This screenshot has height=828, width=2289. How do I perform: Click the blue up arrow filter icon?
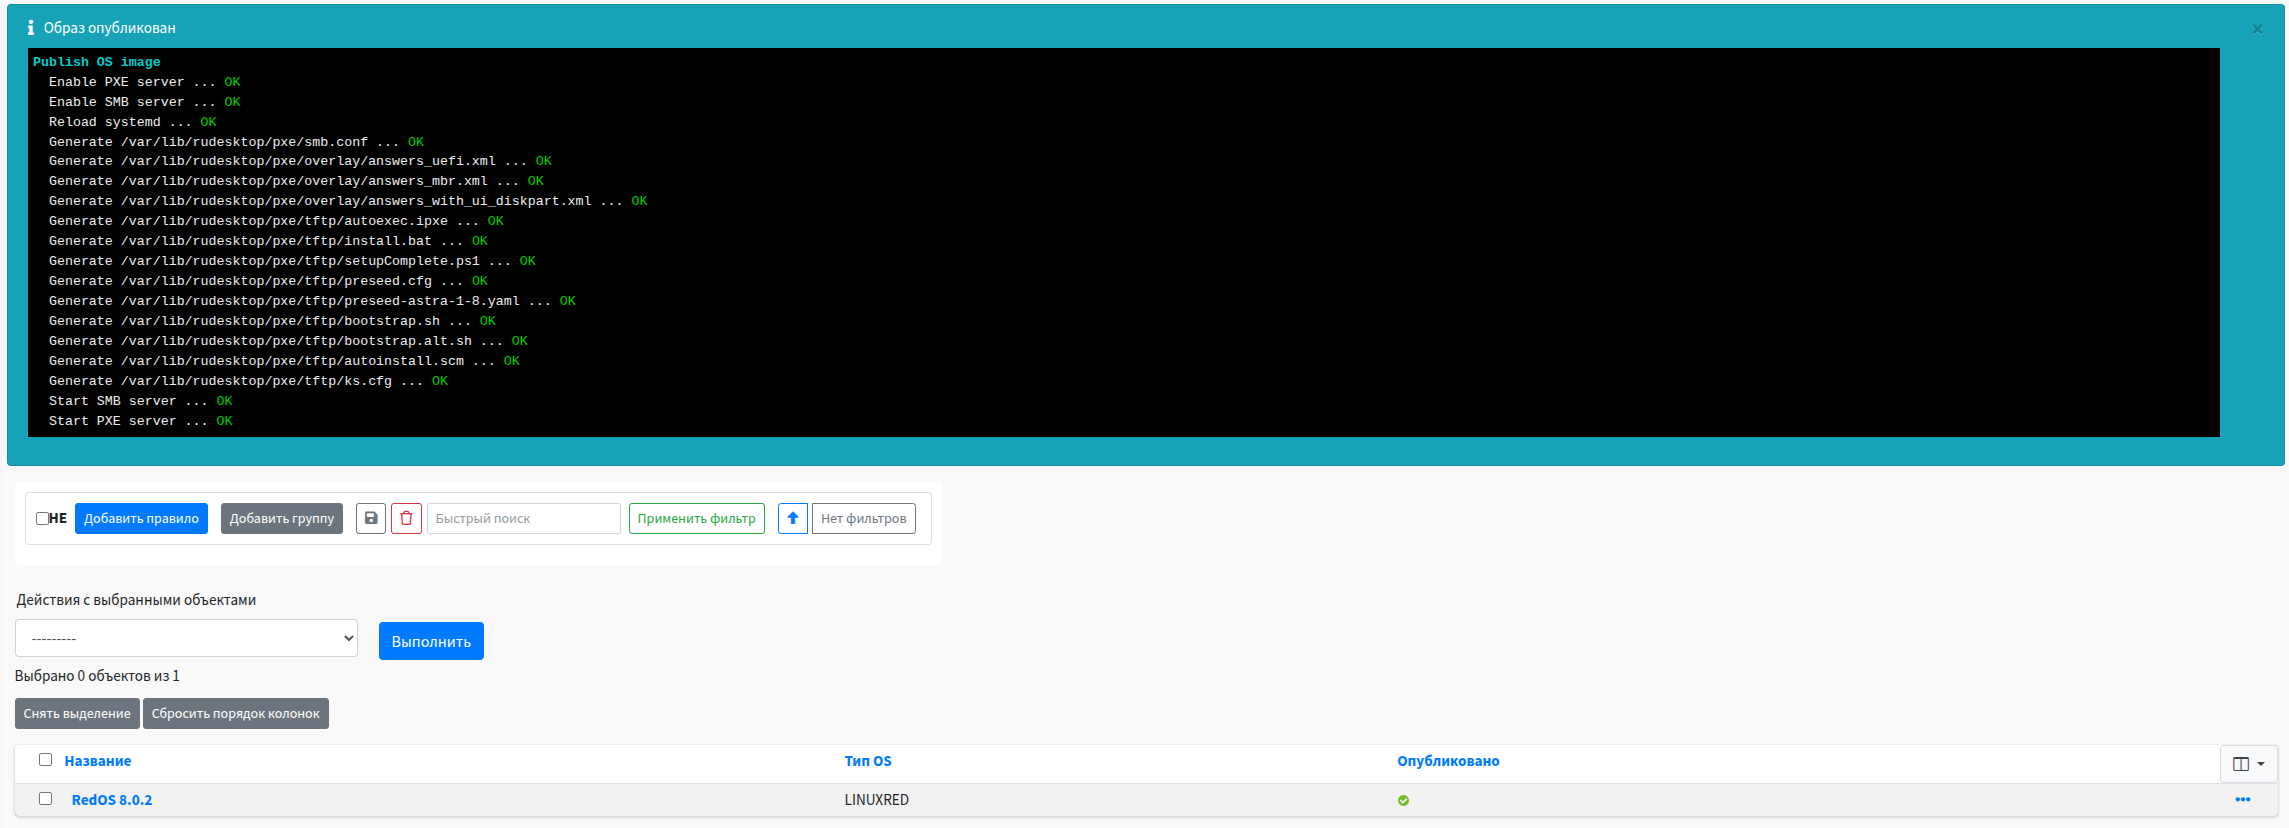(x=793, y=518)
